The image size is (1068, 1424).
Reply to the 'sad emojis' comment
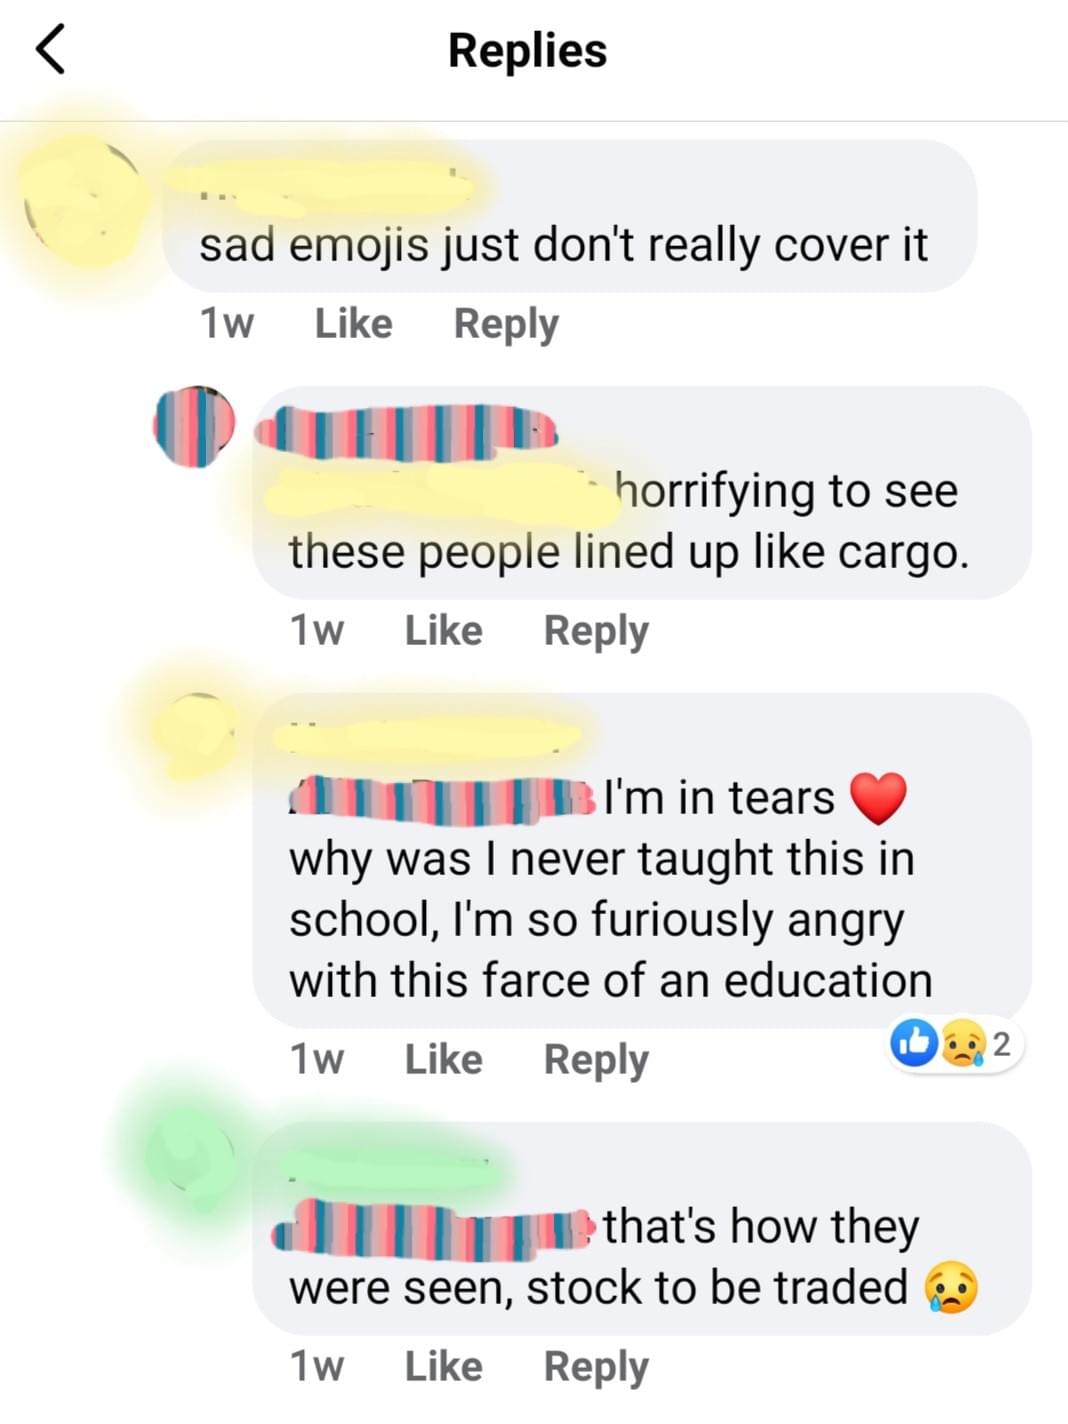(506, 324)
